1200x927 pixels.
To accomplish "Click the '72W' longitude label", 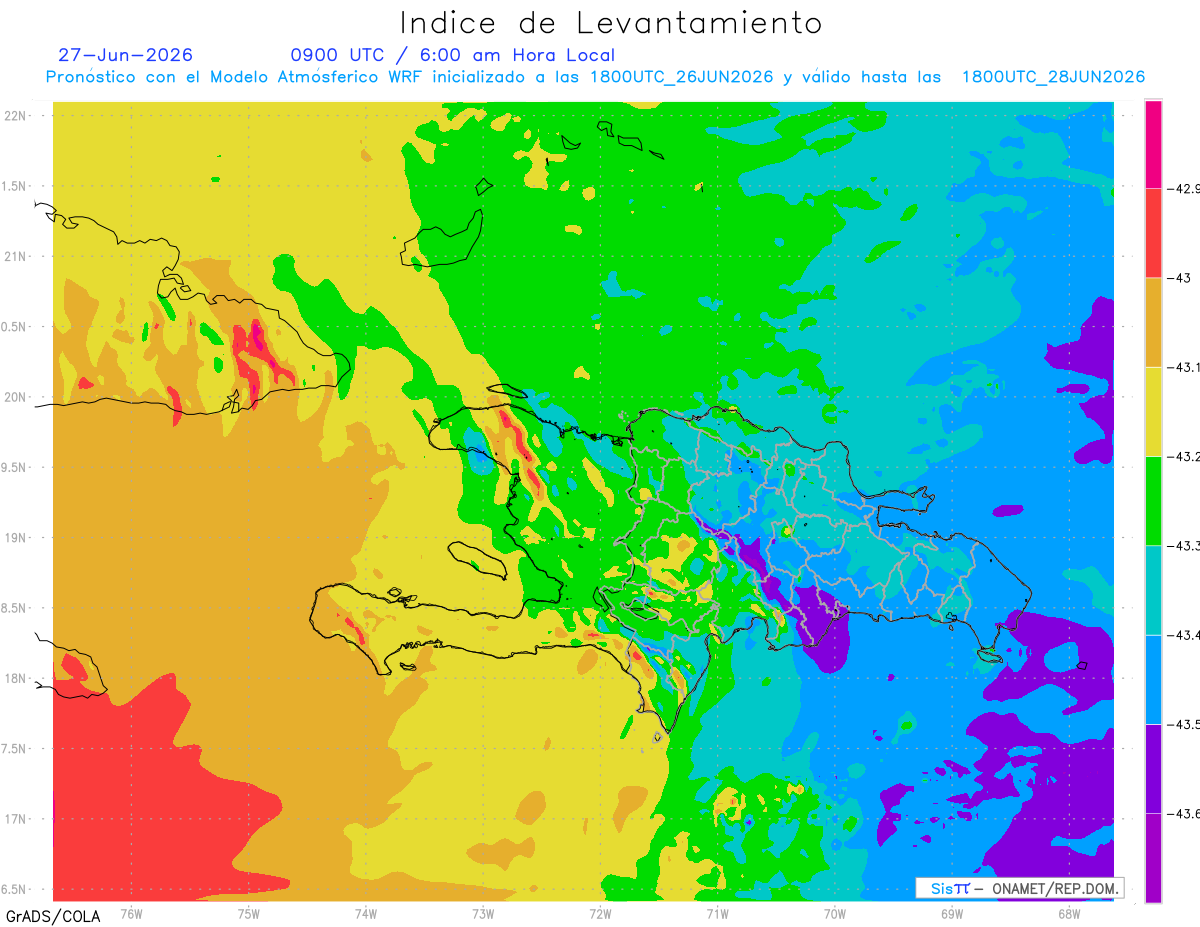I will [600, 913].
